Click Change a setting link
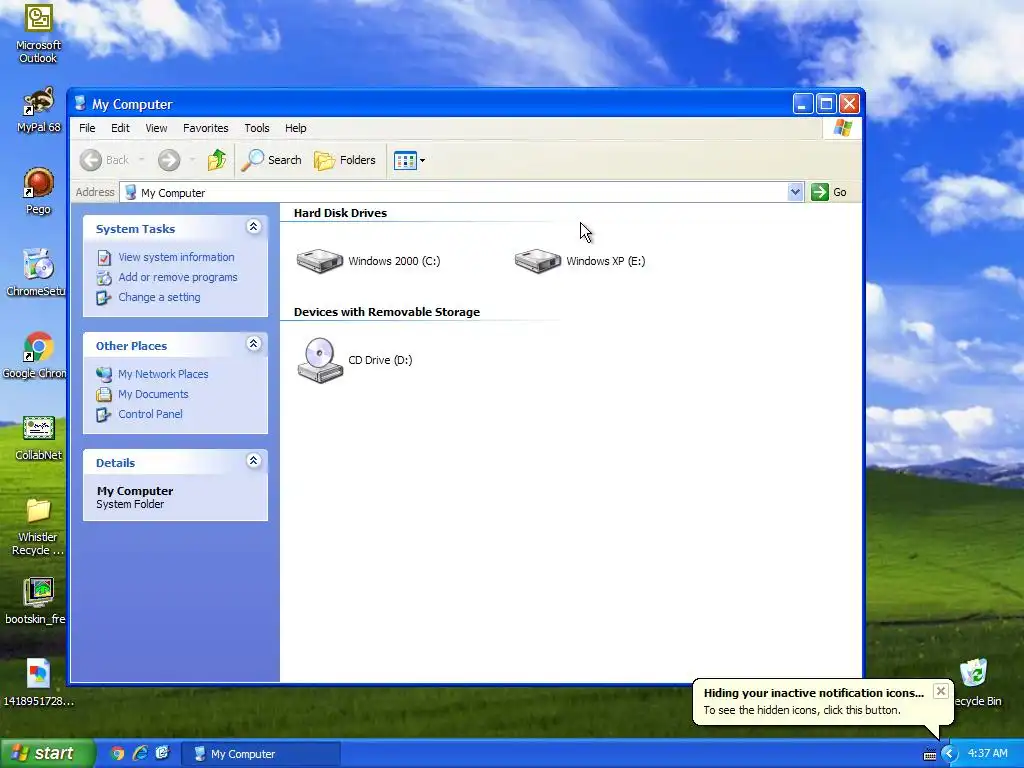Image resolution: width=1024 pixels, height=768 pixels. (x=159, y=297)
